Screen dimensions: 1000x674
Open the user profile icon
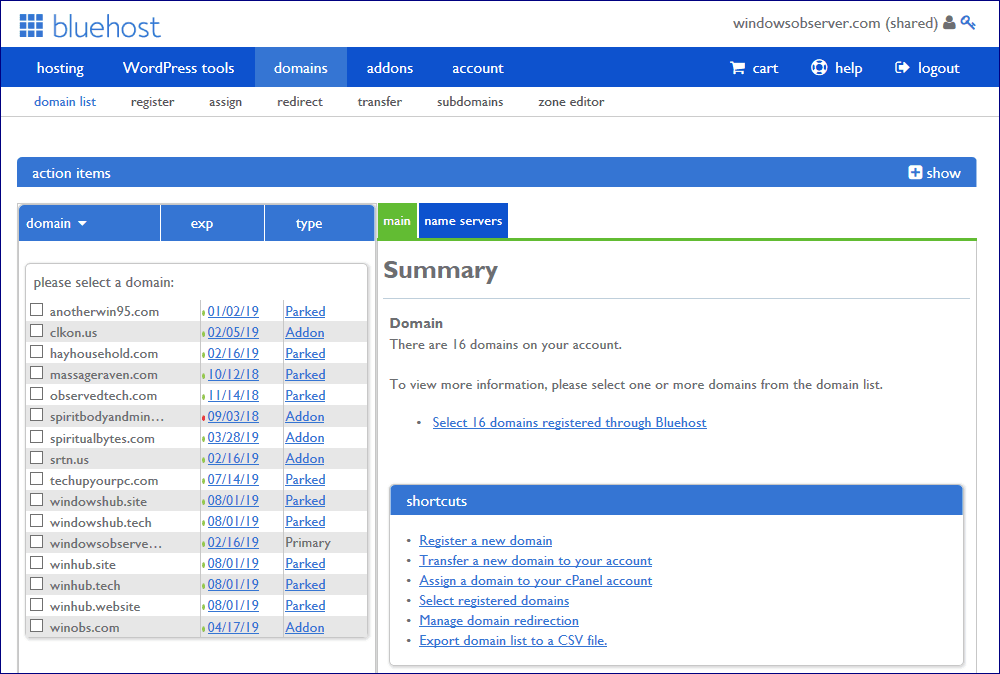tap(949, 23)
